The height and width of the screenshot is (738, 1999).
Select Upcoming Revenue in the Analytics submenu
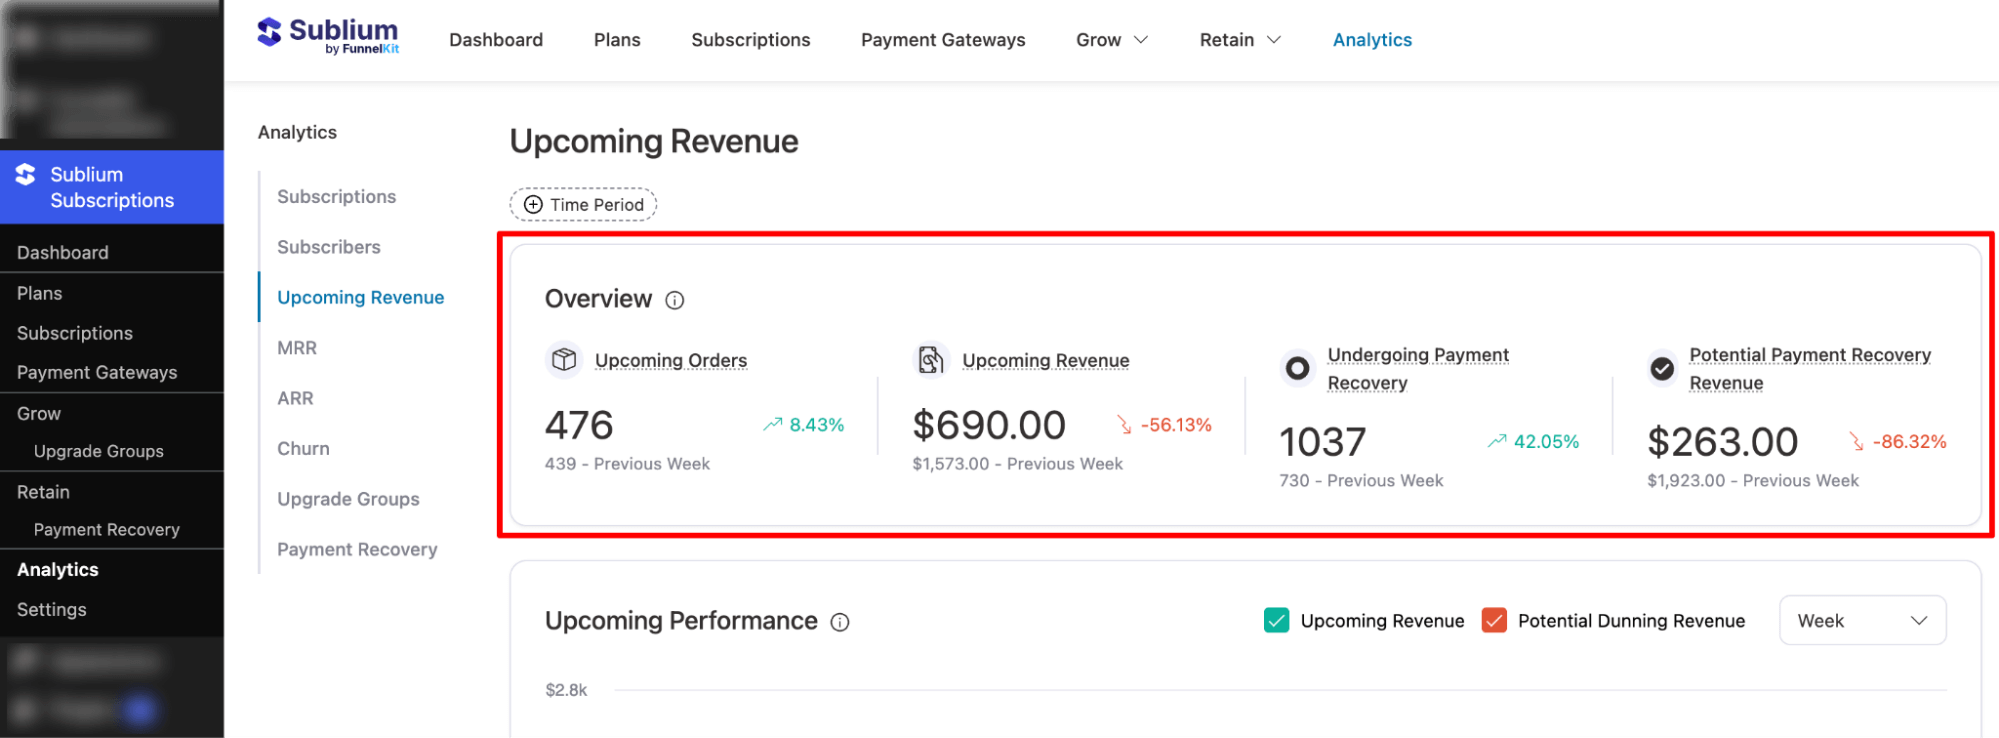[x=361, y=297]
